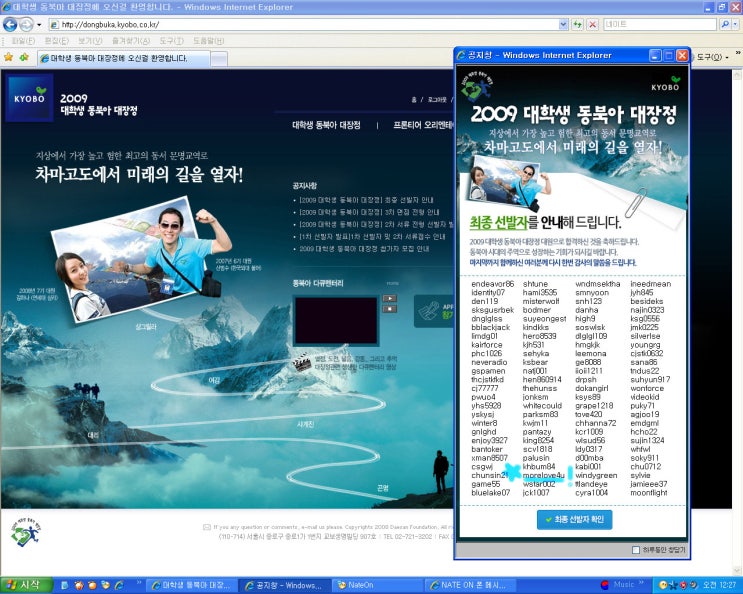Image resolution: width=743 pixels, height=594 pixels.
Task: Open the 편집(E) menu
Action: (x=56, y=41)
